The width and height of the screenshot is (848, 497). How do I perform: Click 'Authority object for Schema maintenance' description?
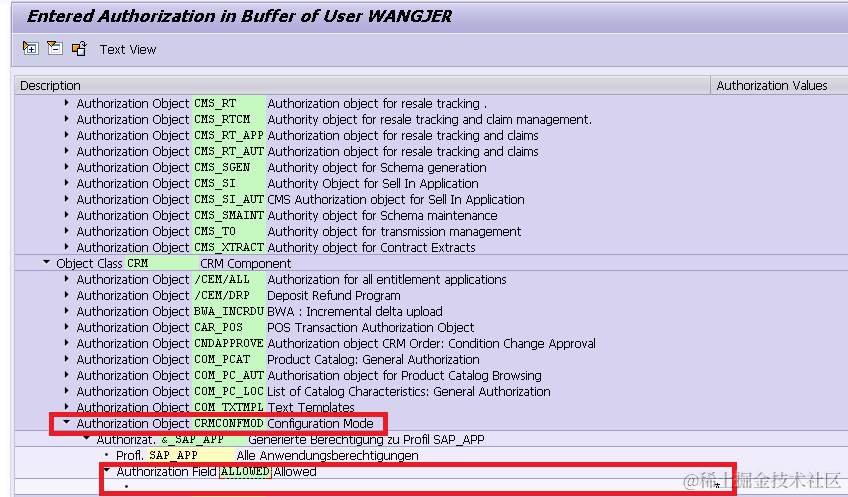coord(382,215)
